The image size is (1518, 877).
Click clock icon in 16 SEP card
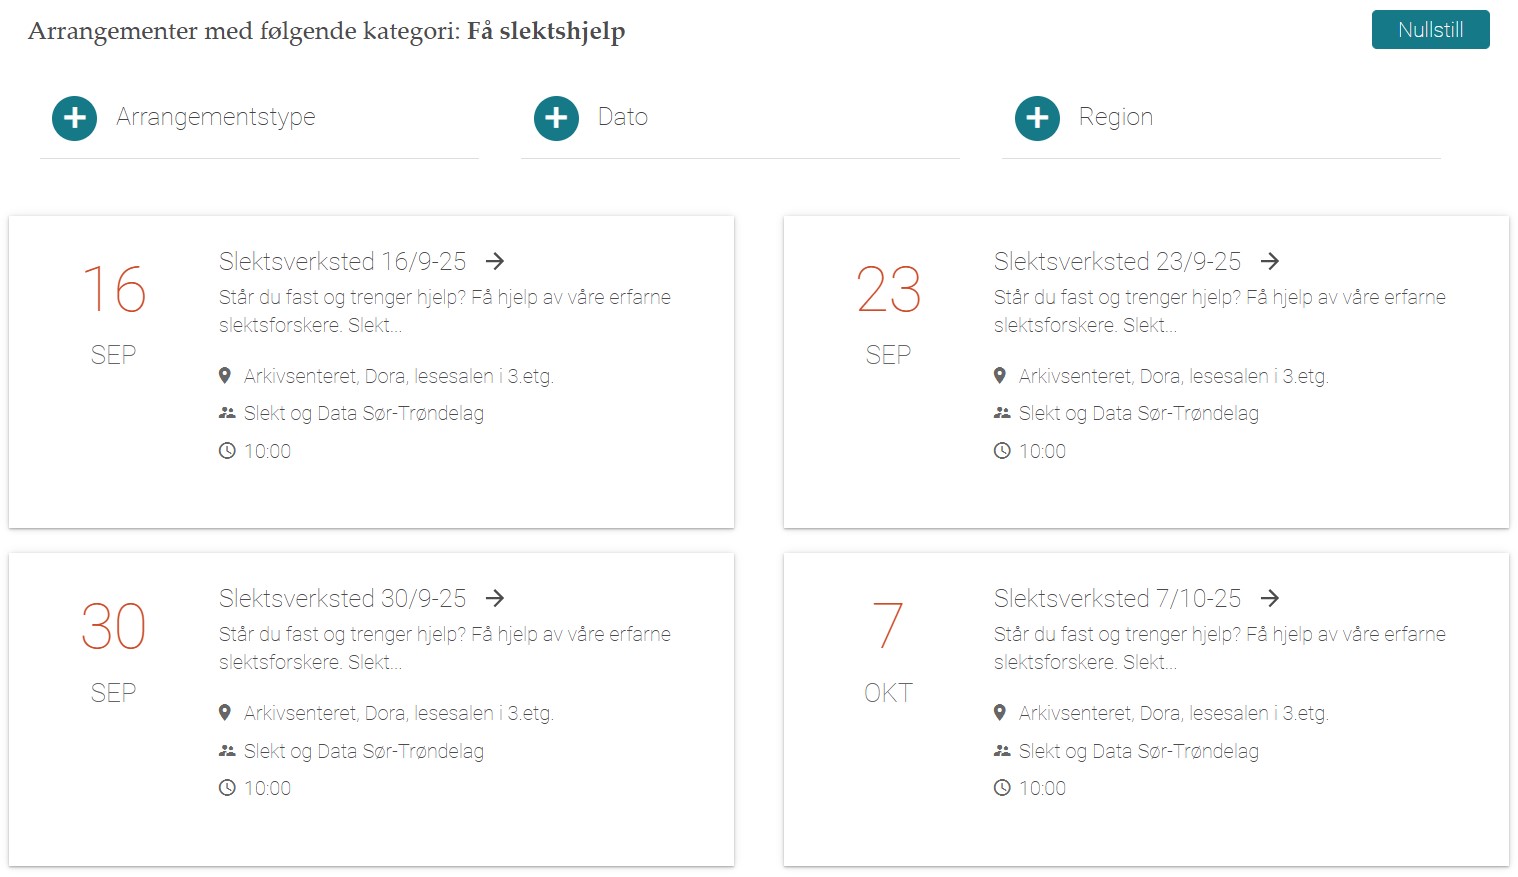pos(227,451)
